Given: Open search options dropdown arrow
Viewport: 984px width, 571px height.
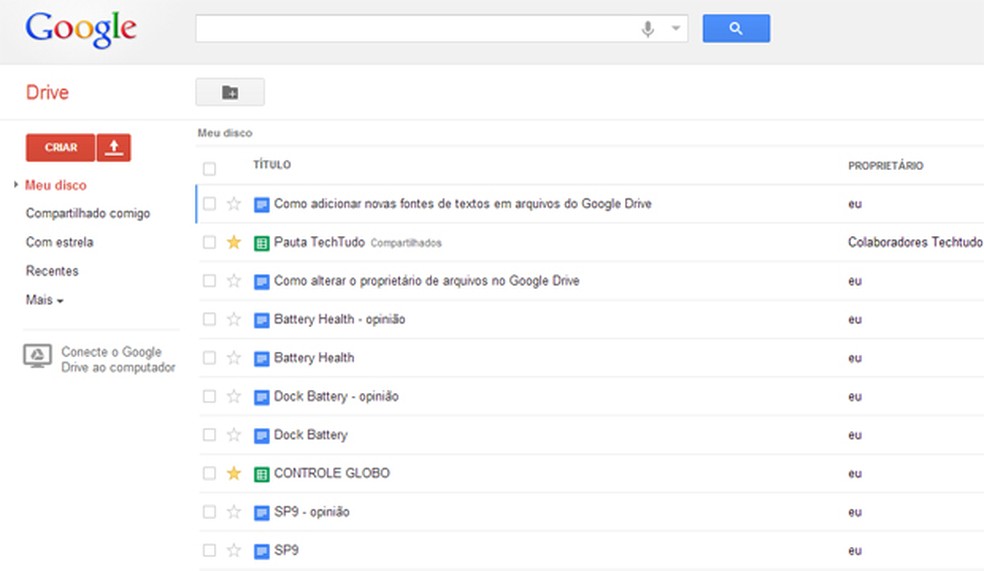Looking at the screenshot, I should click(676, 28).
